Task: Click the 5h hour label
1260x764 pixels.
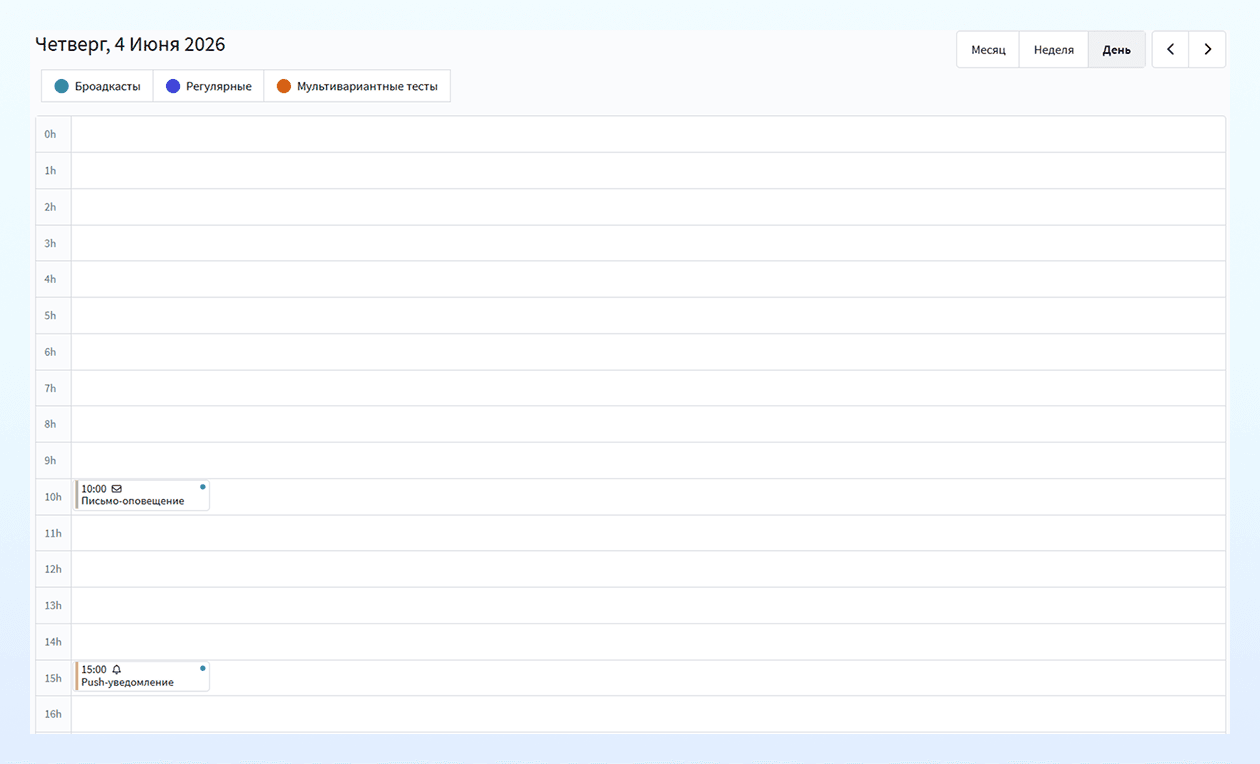Action: point(50,315)
